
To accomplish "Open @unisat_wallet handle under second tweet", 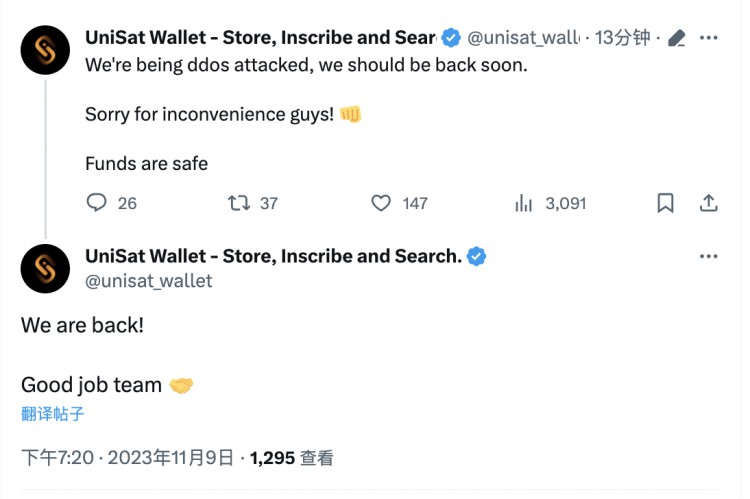I will click(148, 281).
